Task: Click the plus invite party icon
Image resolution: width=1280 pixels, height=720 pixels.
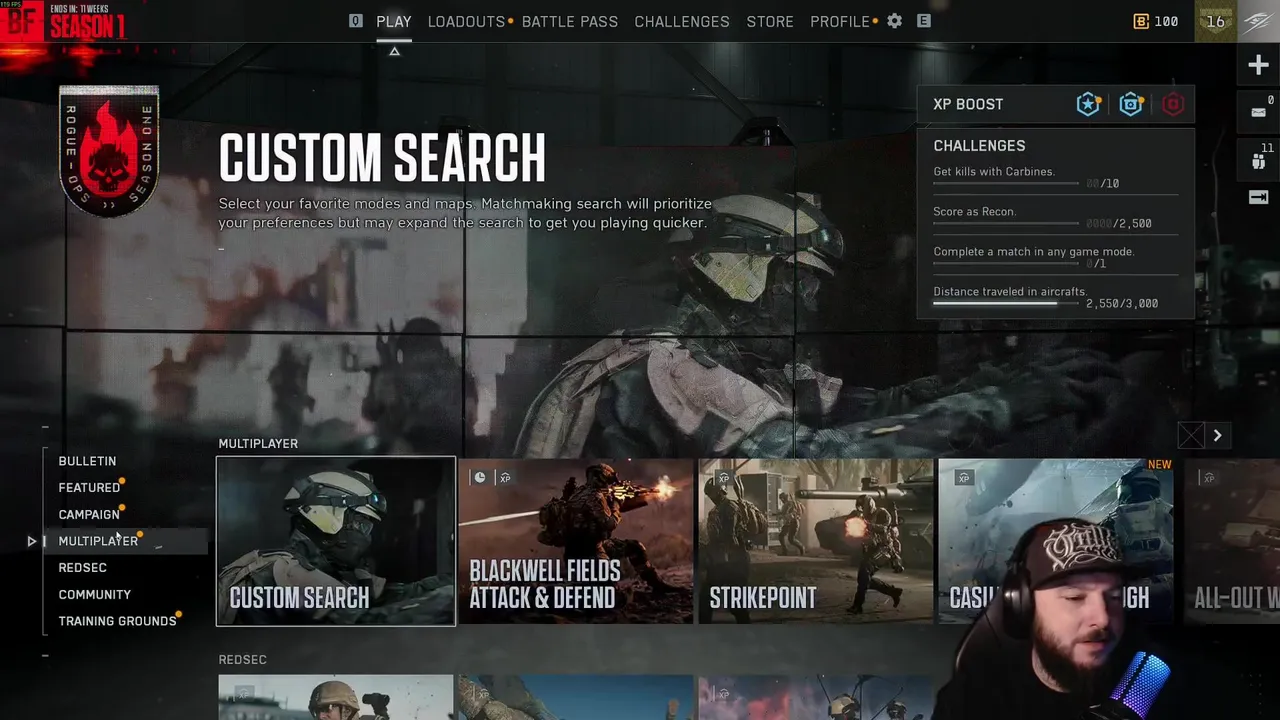Action: [1258, 66]
